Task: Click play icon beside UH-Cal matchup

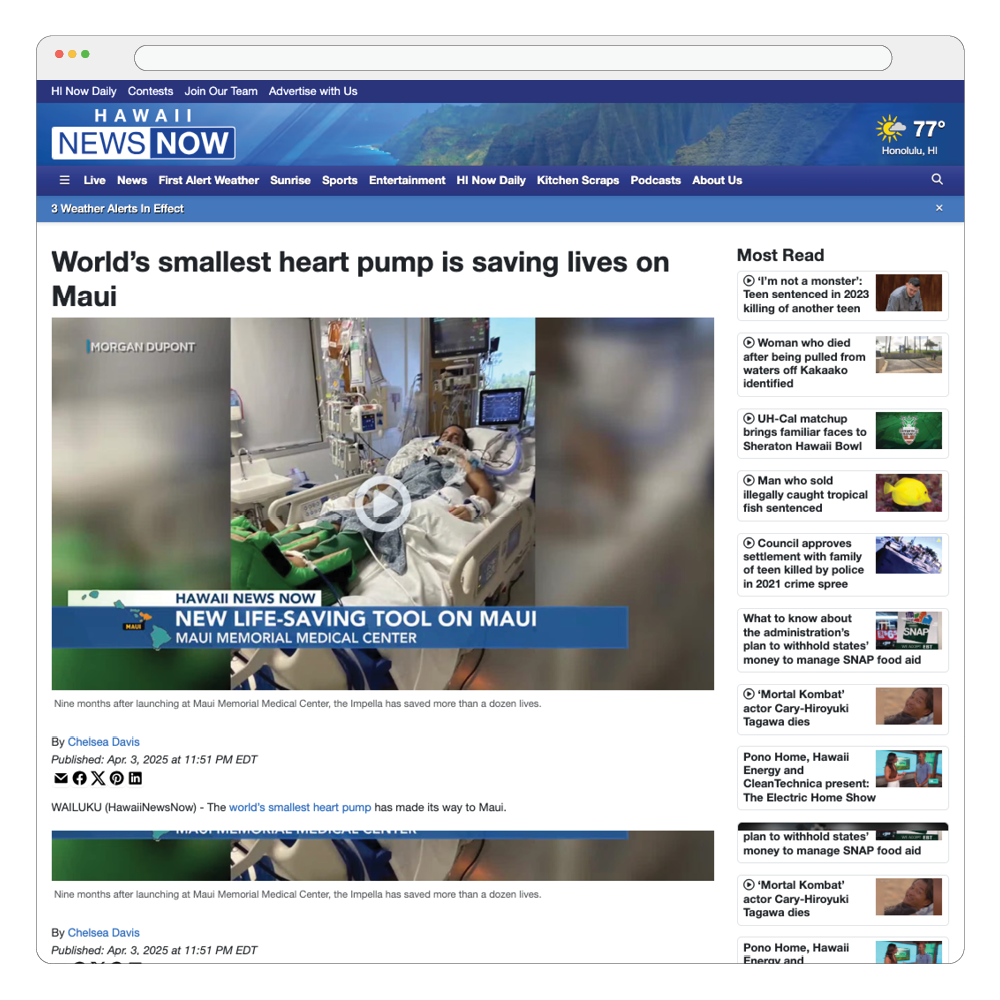Action: click(749, 418)
